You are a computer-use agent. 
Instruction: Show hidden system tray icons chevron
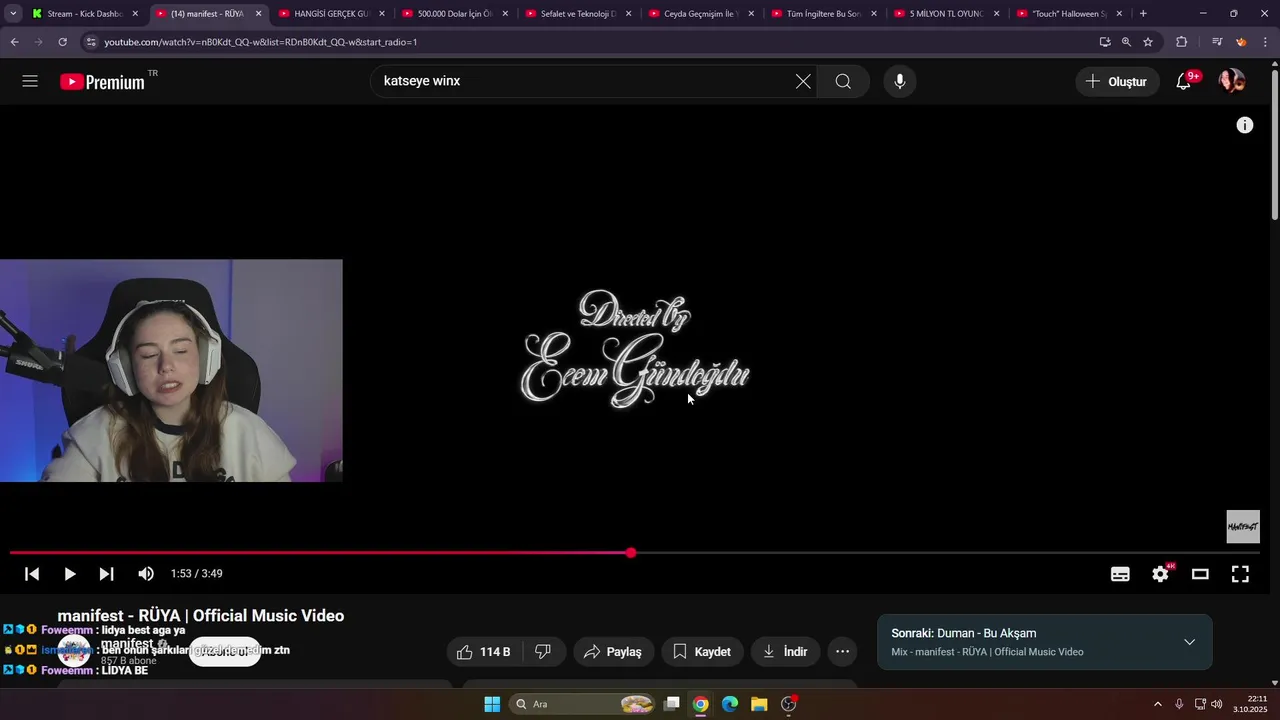(1158, 704)
